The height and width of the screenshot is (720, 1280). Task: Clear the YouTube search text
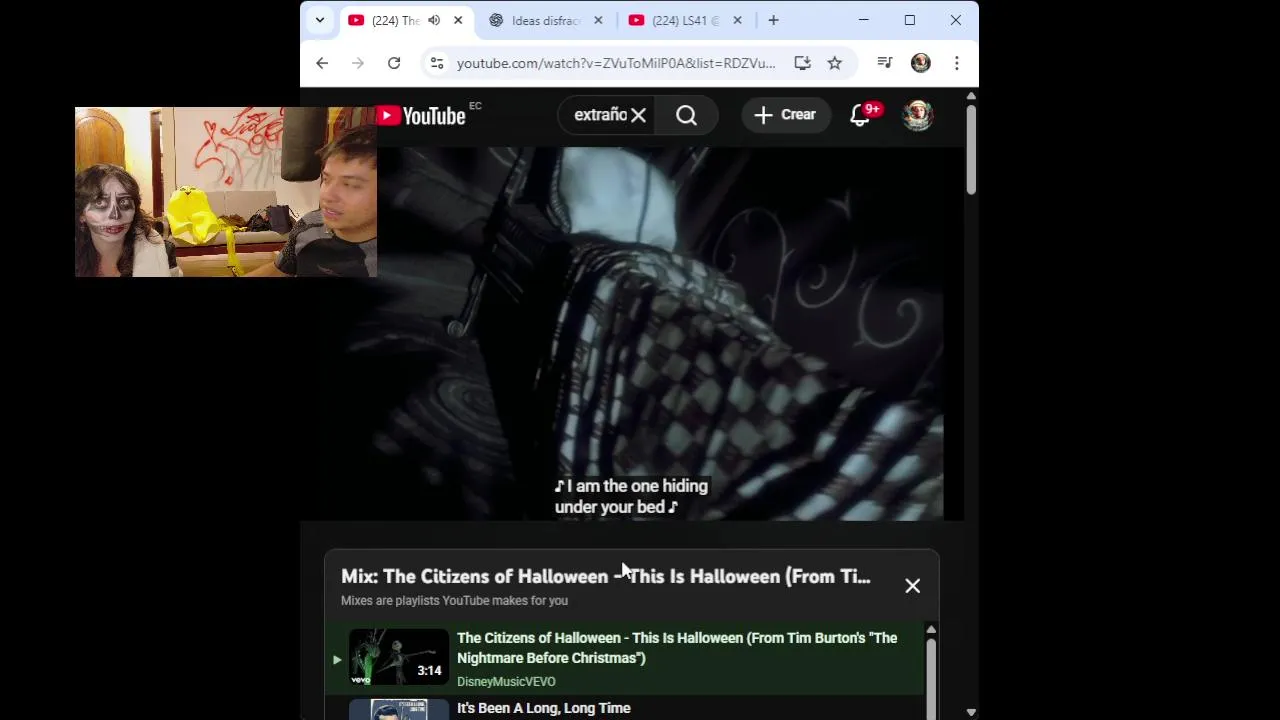point(638,115)
